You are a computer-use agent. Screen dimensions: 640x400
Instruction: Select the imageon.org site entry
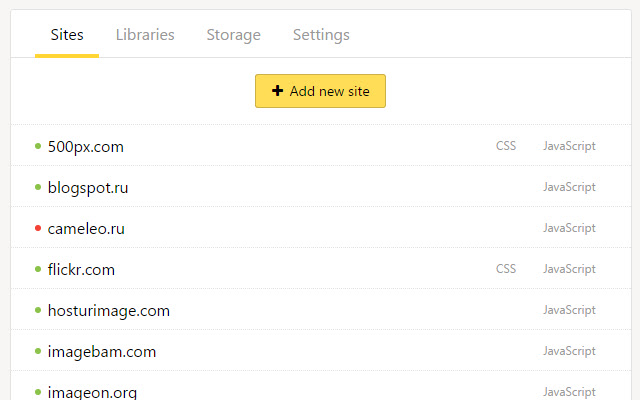[92, 392]
